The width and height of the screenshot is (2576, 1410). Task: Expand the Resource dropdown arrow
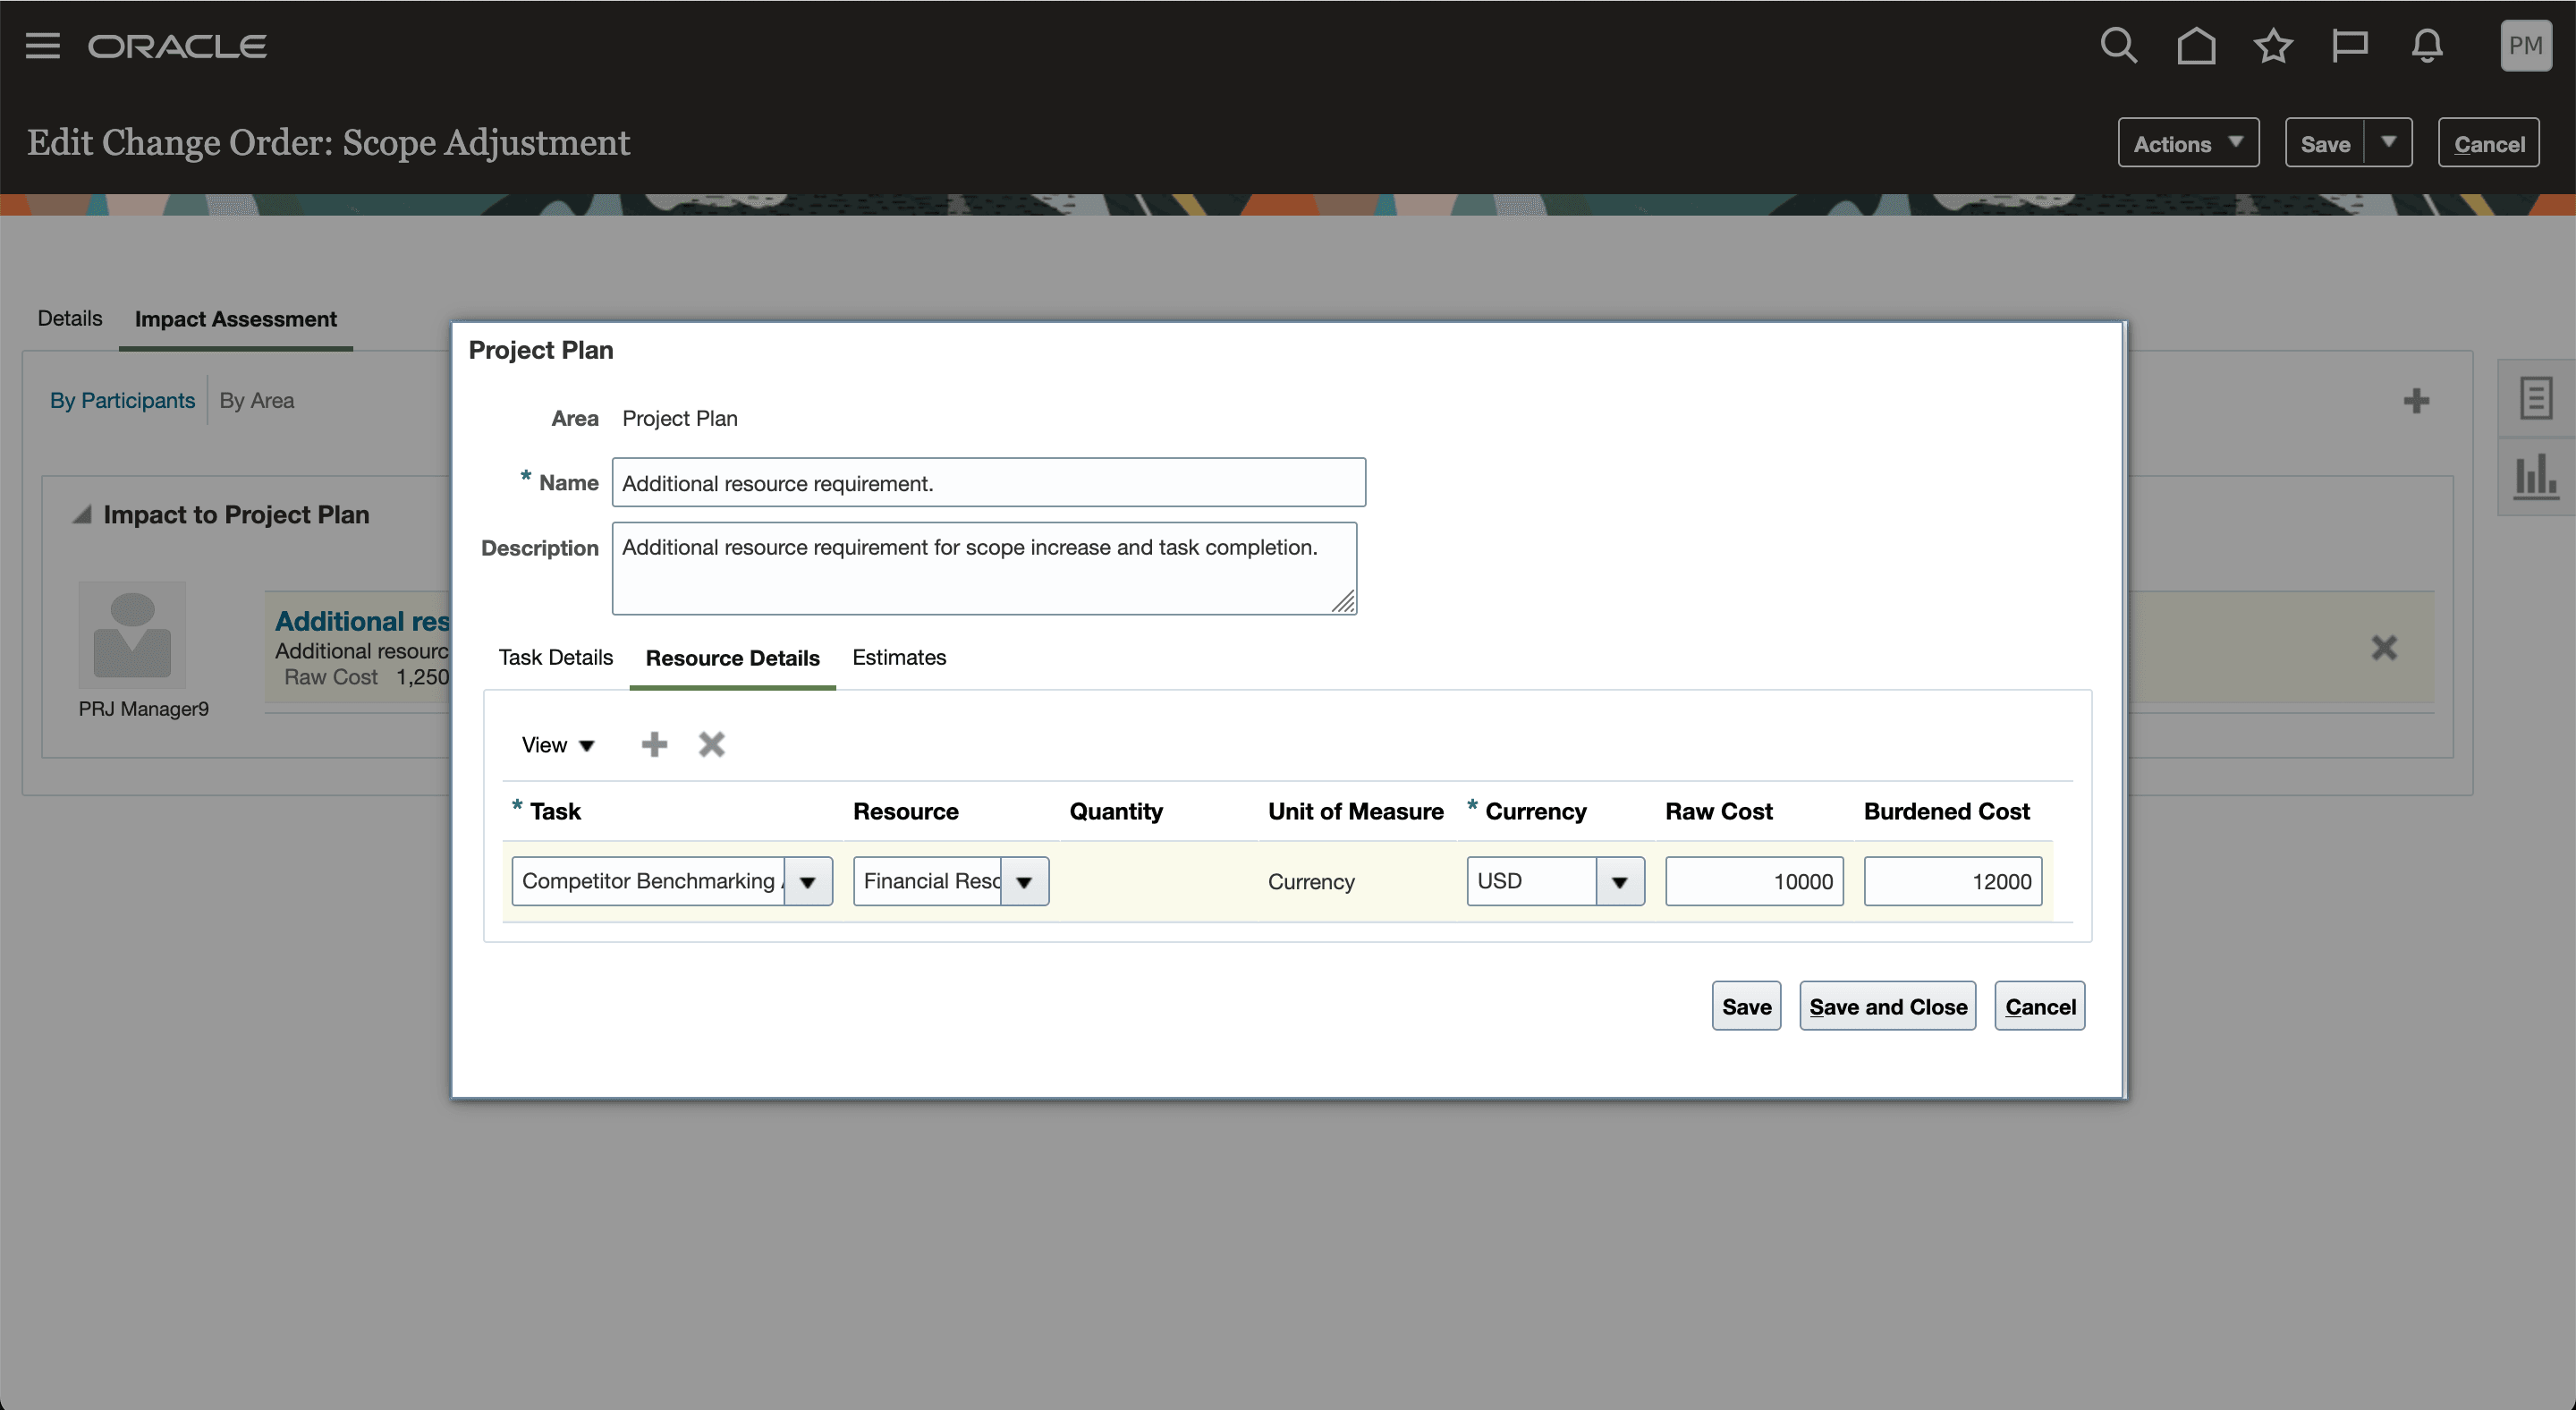1024,882
